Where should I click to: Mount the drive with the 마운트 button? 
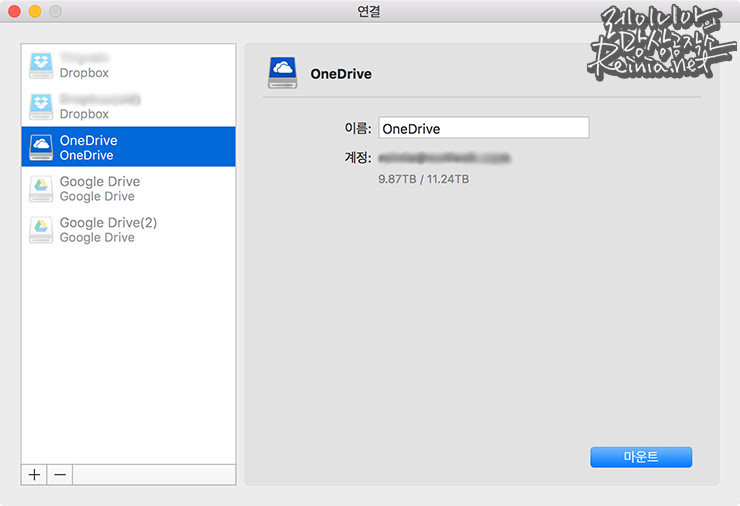click(x=641, y=457)
